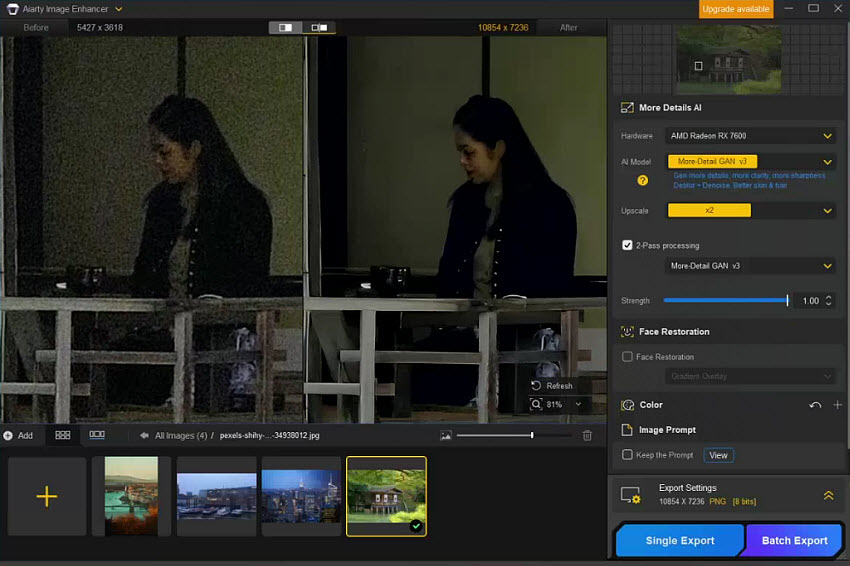Click the output size text 10854 x 7236
The height and width of the screenshot is (566, 850).
click(503, 28)
